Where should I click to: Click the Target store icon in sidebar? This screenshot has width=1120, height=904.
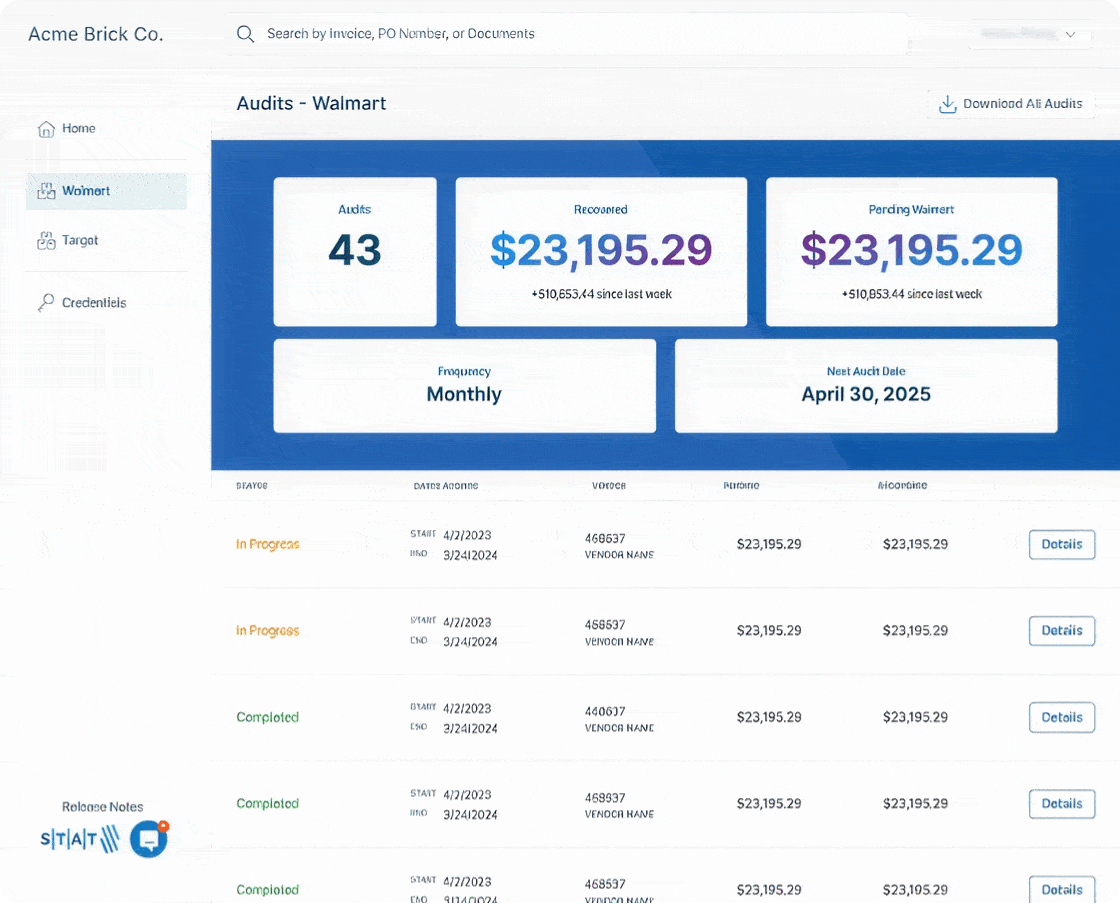click(46, 241)
